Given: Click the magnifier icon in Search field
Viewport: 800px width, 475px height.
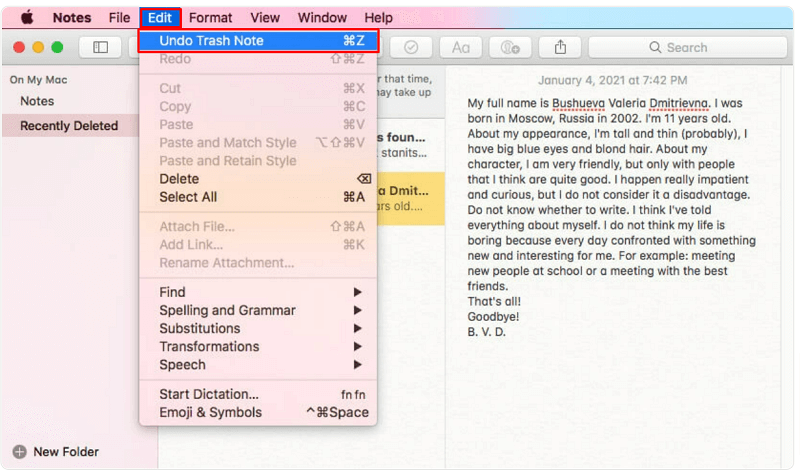Looking at the screenshot, I should click(655, 47).
